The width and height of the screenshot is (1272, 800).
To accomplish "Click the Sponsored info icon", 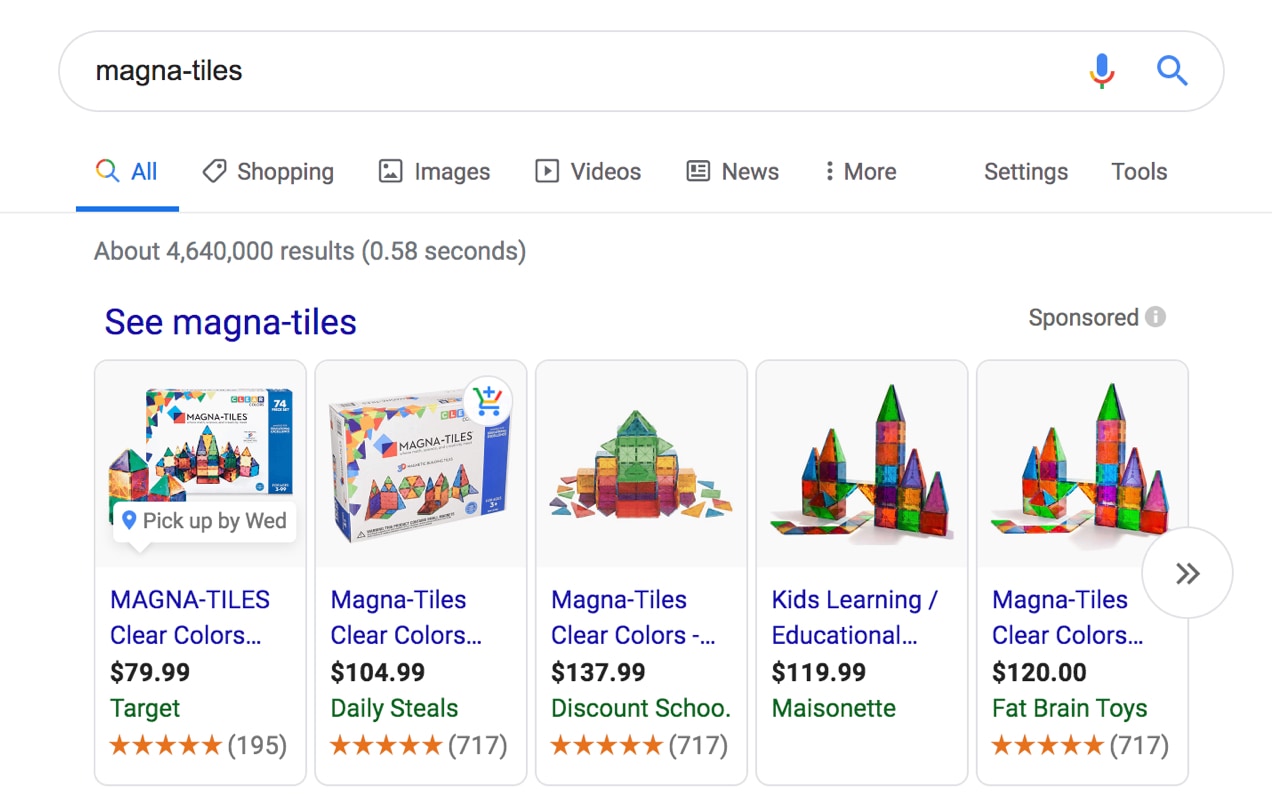I will click(1155, 318).
